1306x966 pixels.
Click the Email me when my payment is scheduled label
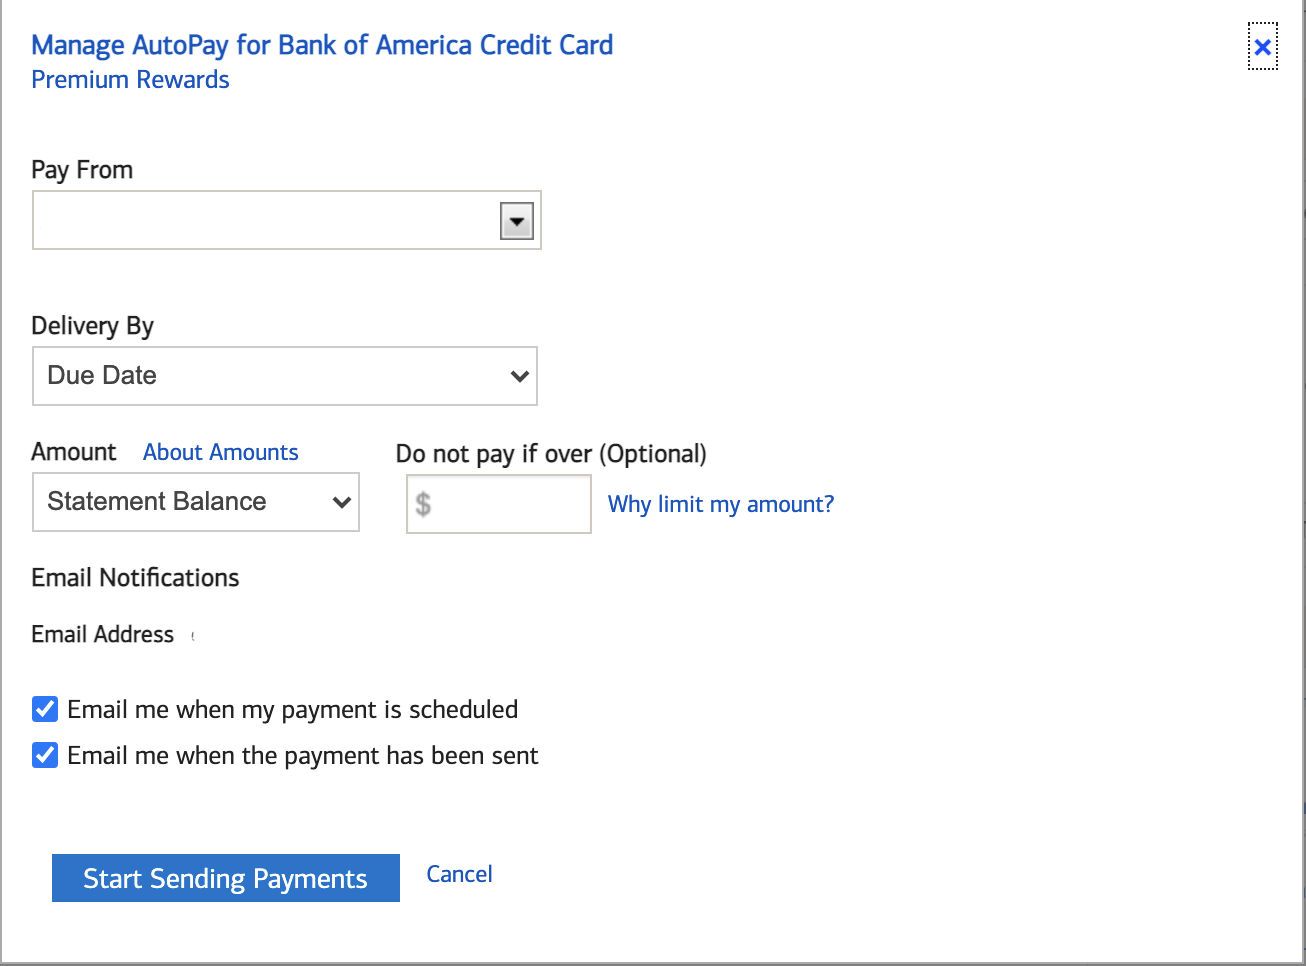(292, 709)
